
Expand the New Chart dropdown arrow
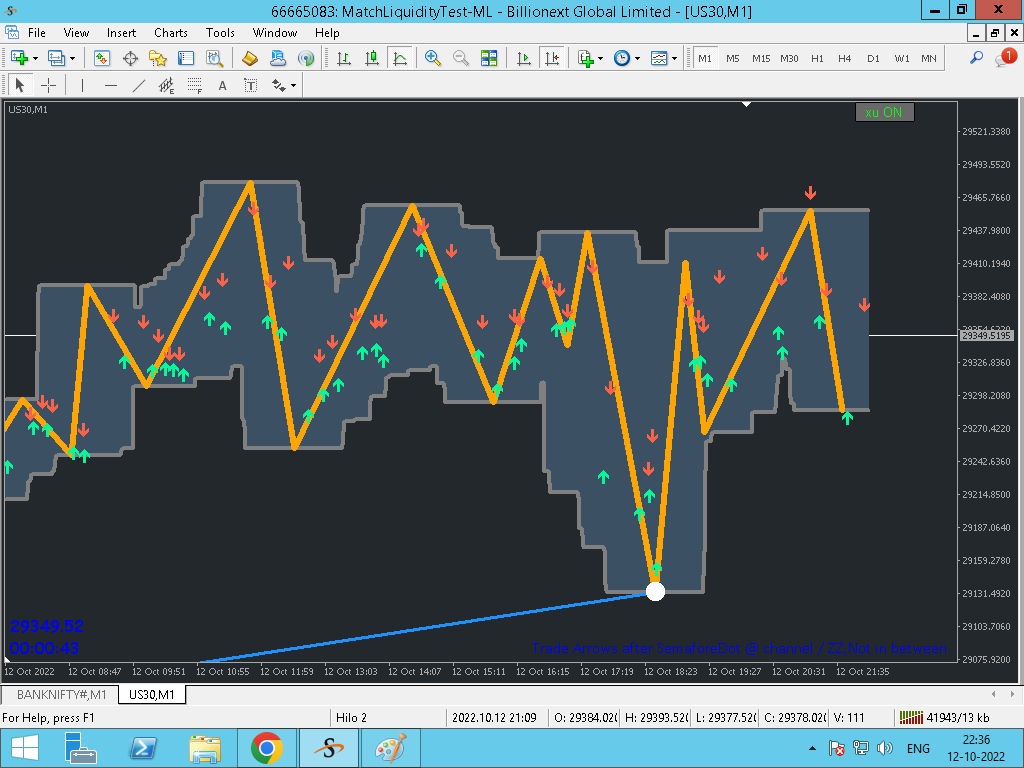pyautogui.click(x=35, y=58)
